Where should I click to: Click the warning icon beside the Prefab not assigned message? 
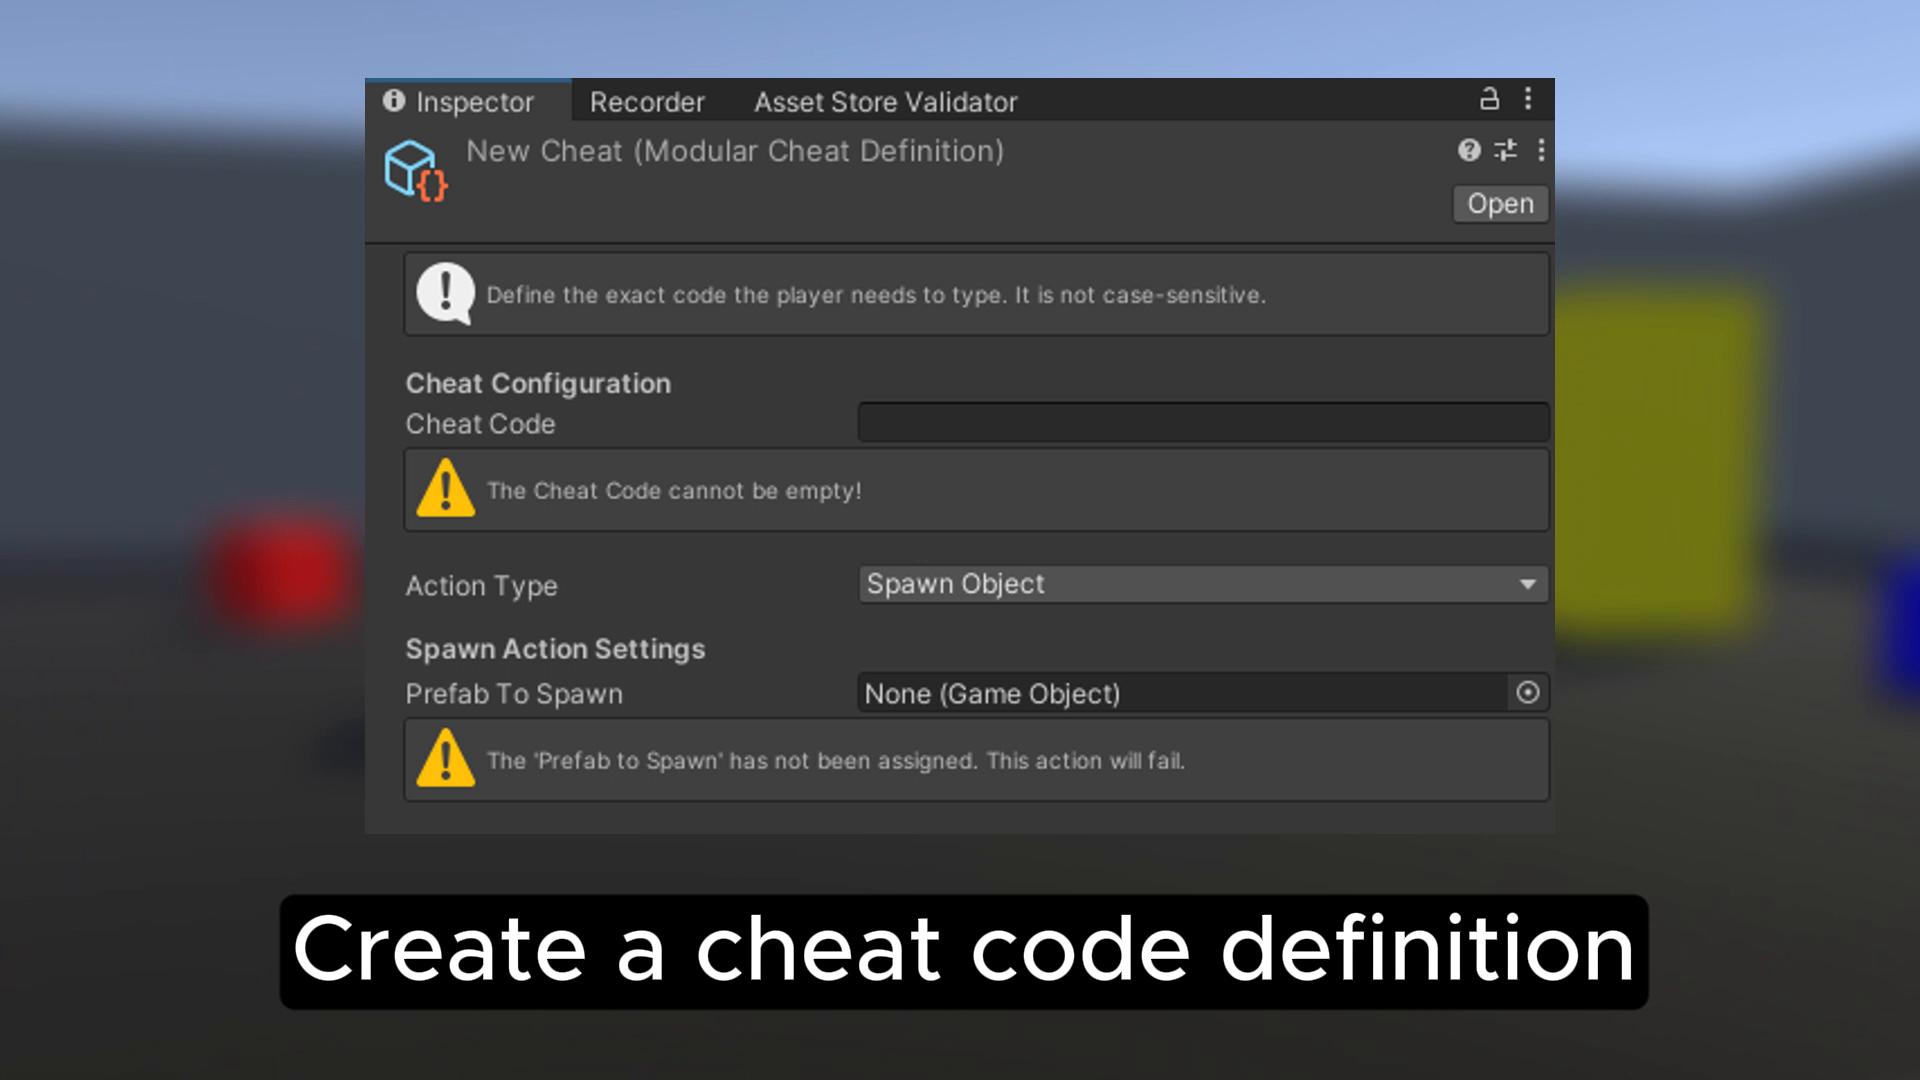click(445, 759)
